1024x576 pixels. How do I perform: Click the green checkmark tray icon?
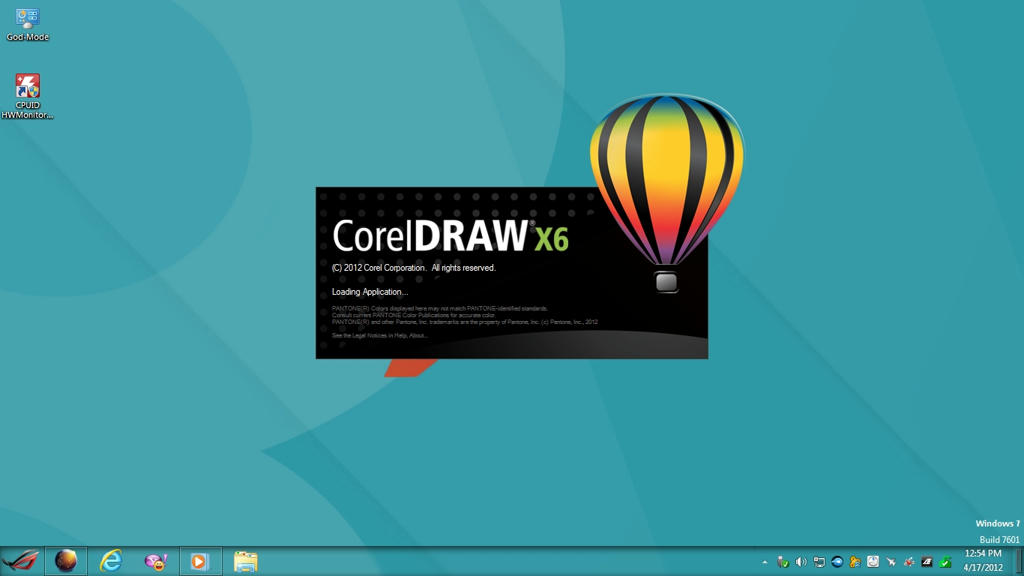pyautogui.click(x=945, y=562)
